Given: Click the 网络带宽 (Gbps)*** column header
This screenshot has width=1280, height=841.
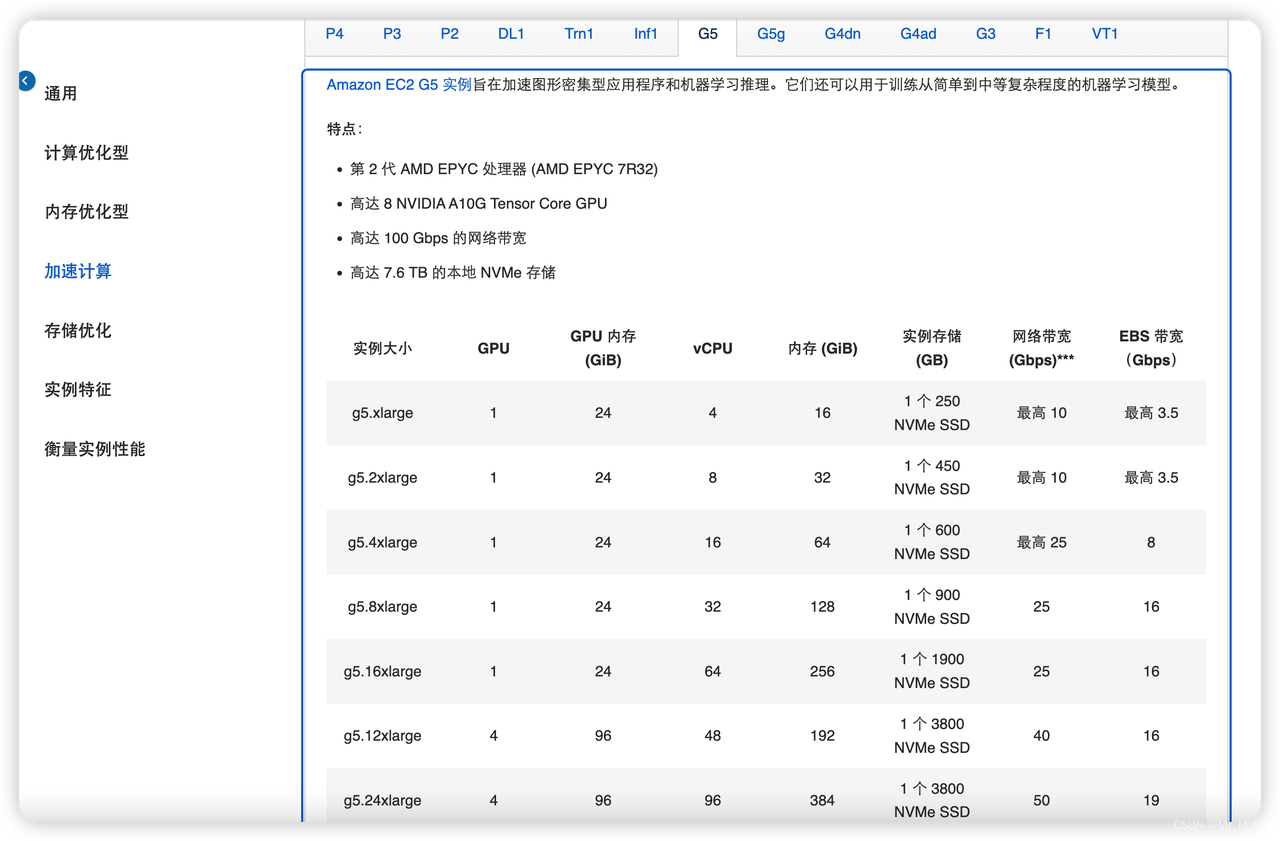Looking at the screenshot, I should [1042, 348].
